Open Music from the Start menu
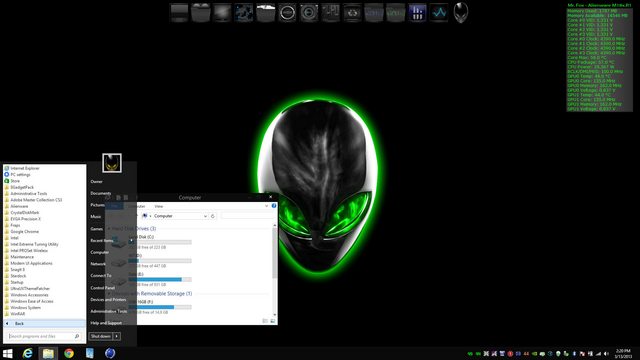This screenshot has height=360, width=640. tap(96, 216)
